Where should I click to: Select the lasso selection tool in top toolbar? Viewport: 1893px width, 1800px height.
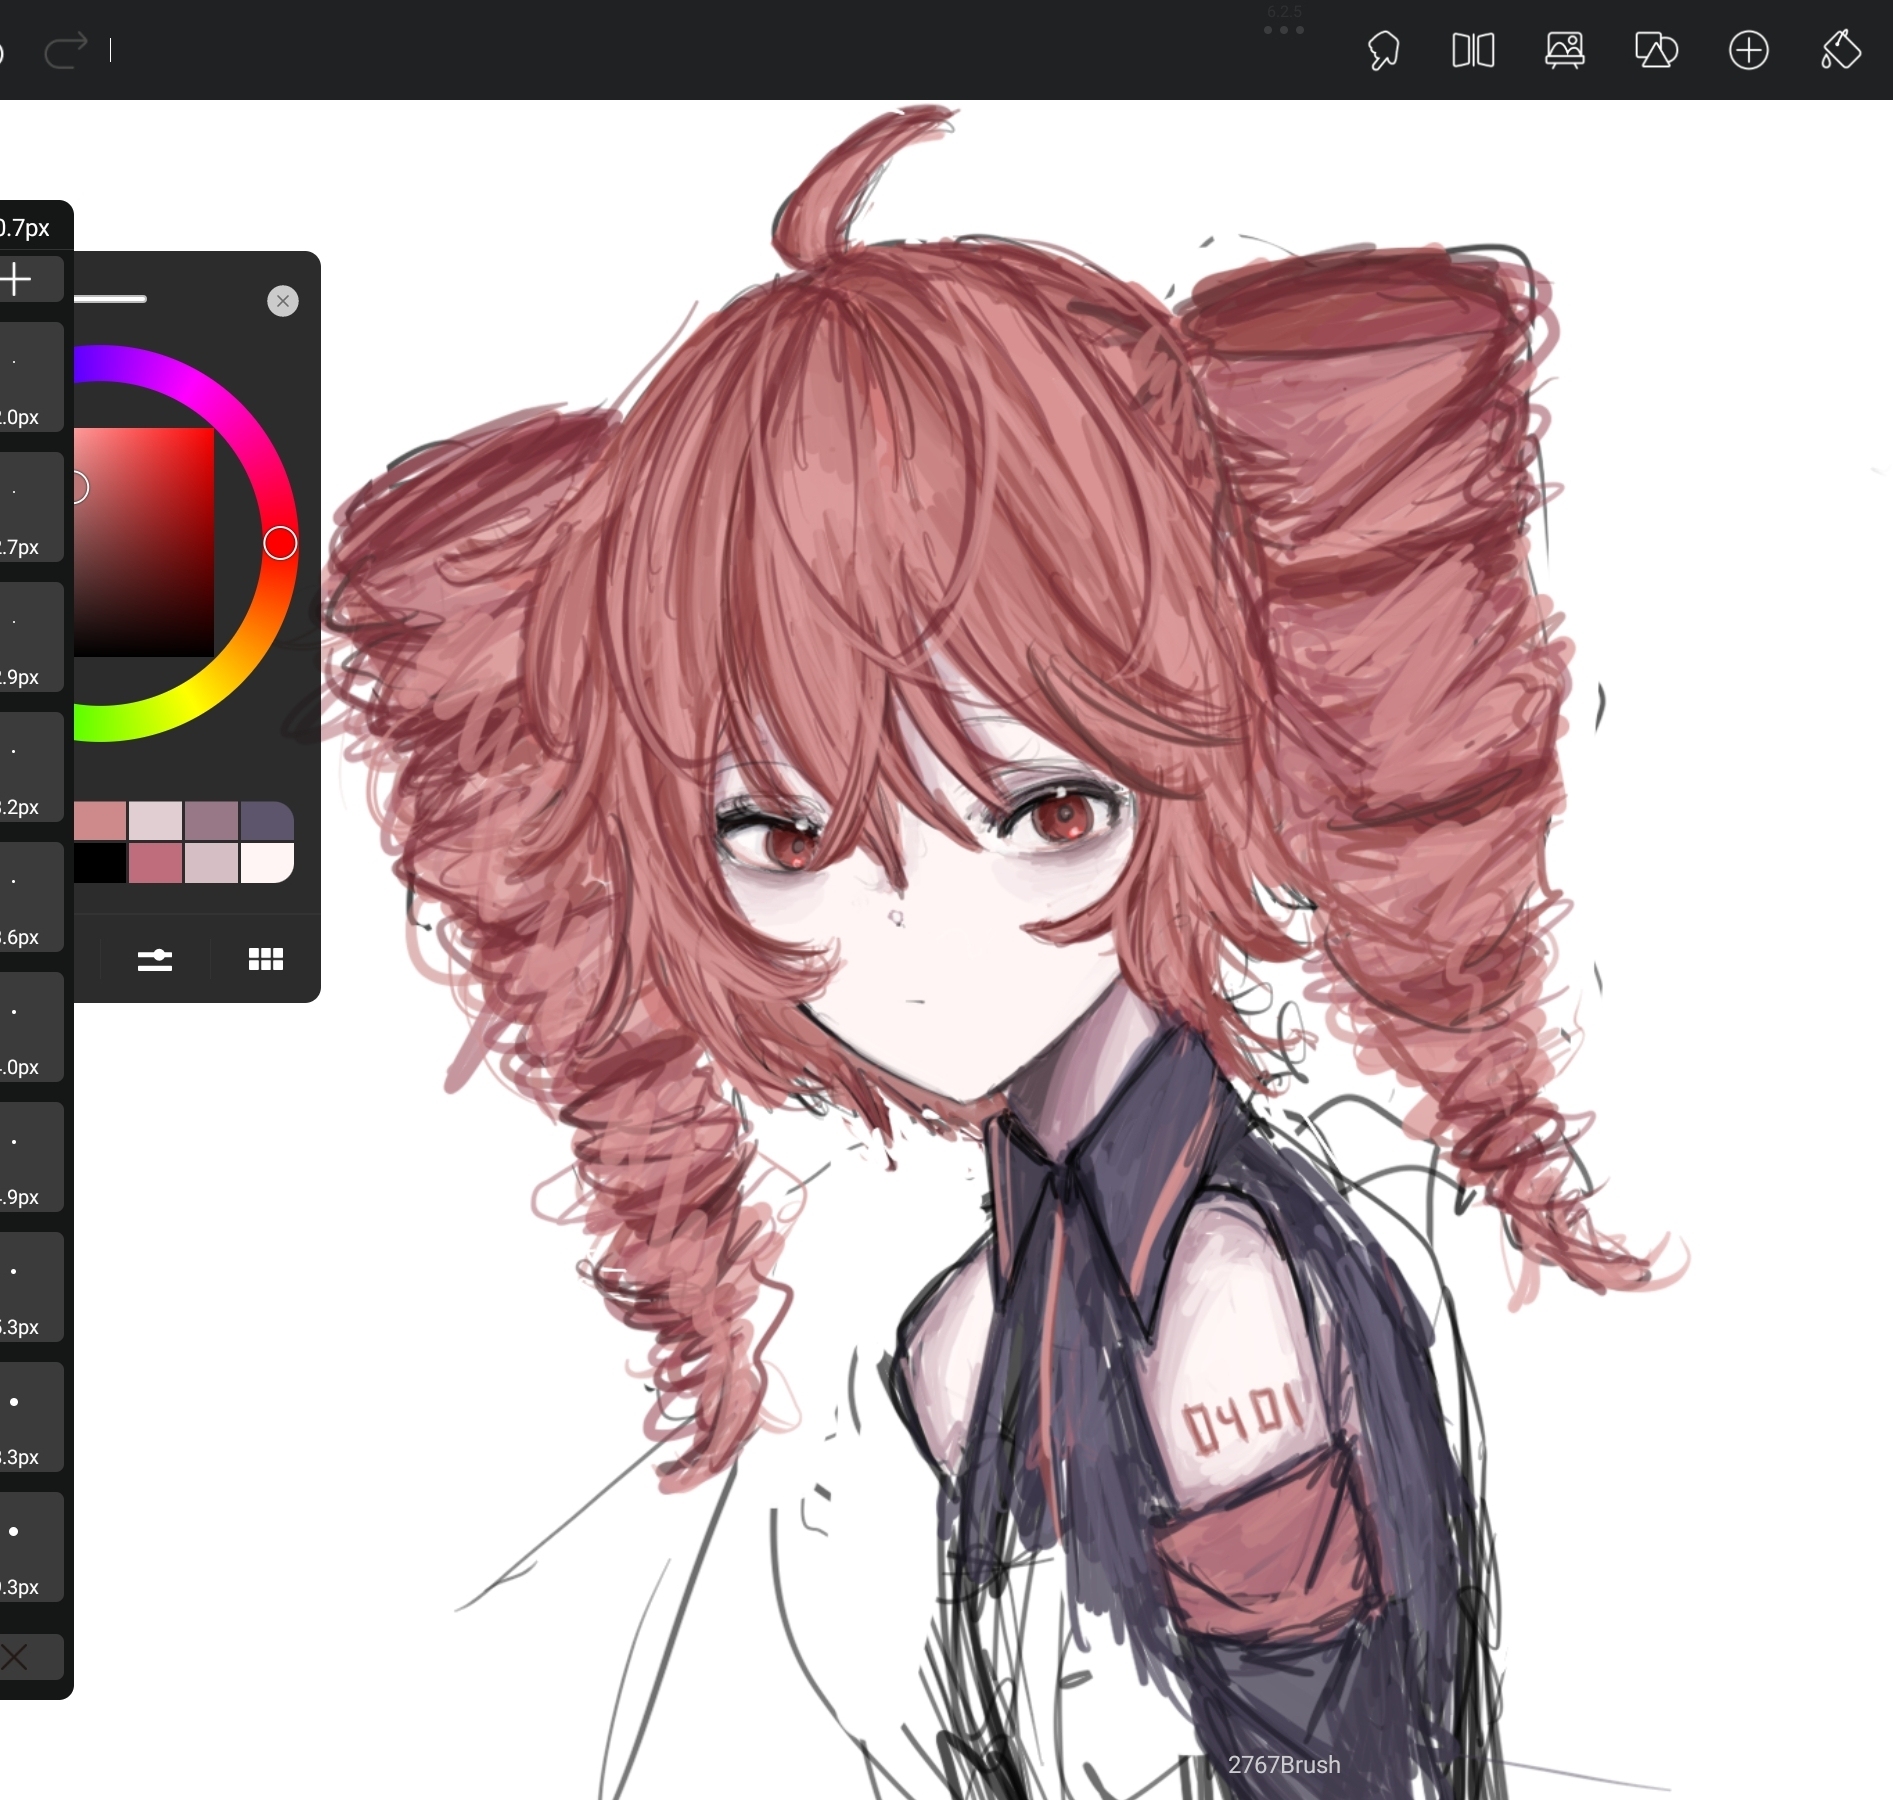[1383, 50]
